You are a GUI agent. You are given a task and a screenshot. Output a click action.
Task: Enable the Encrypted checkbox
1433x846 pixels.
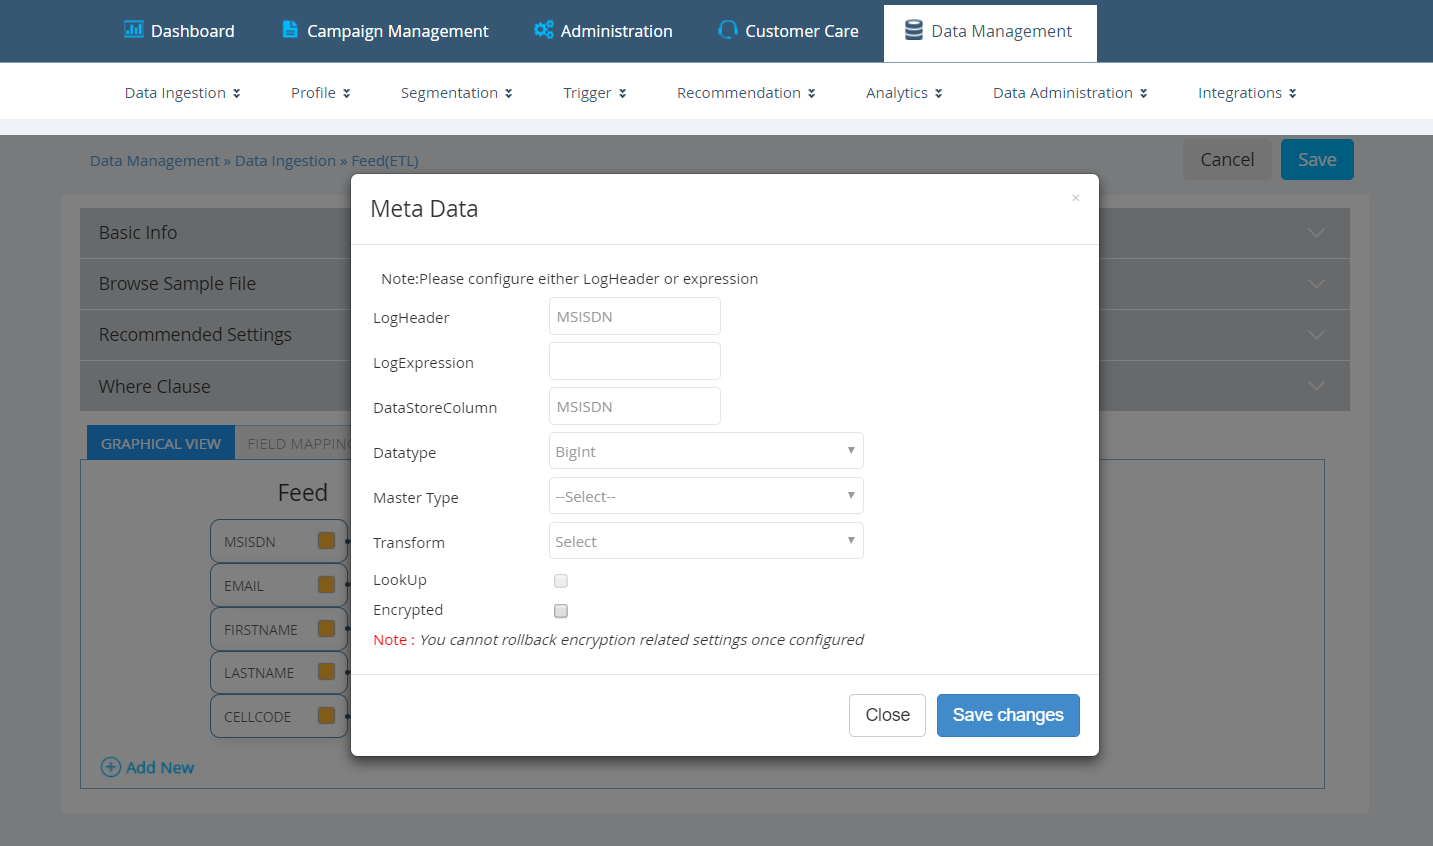click(561, 611)
